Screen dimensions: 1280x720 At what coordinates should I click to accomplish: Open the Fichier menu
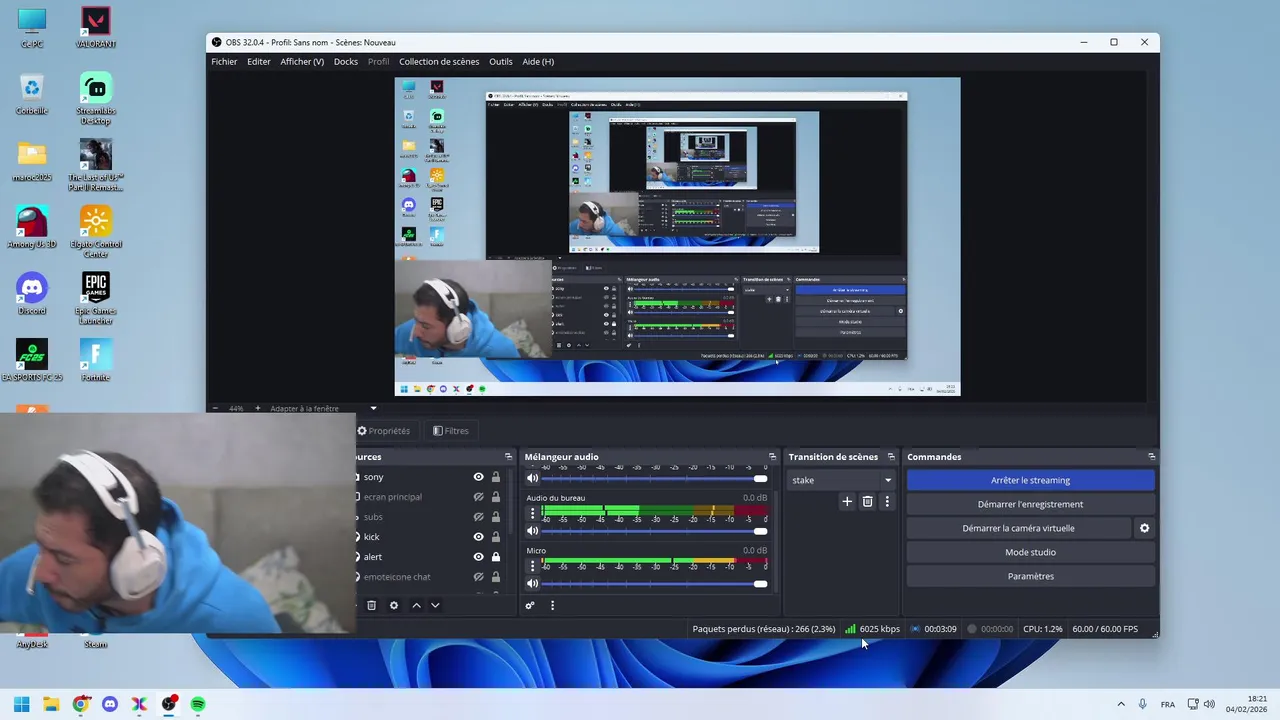coord(224,62)
